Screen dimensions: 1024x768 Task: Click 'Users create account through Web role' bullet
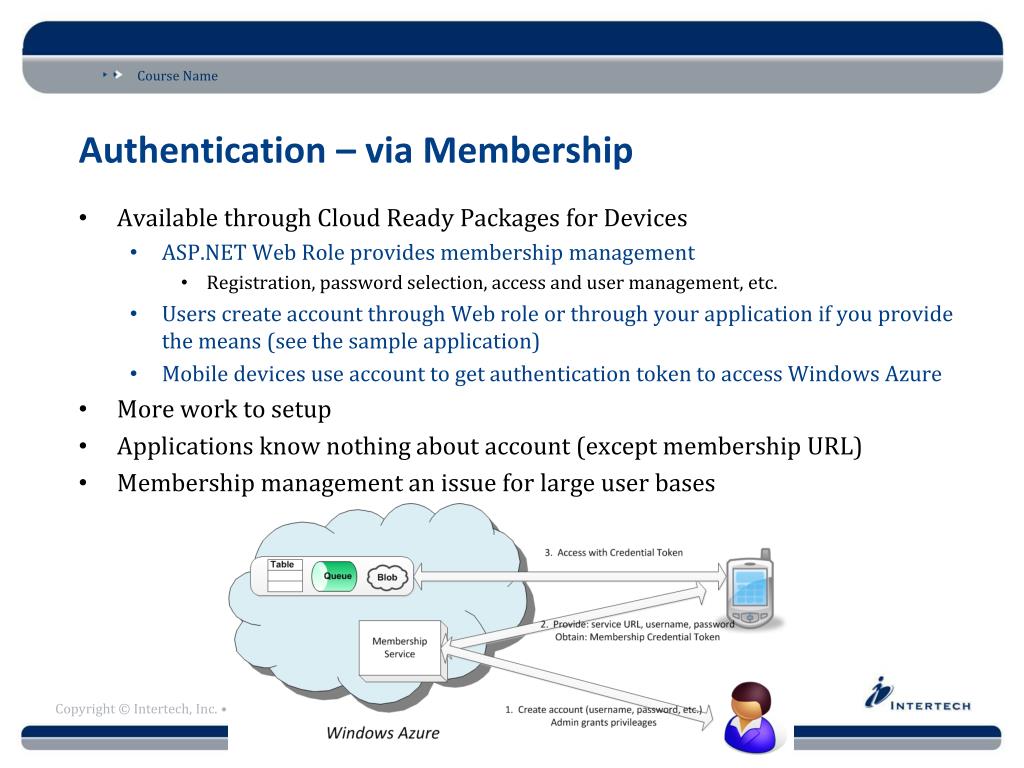pos(557,327)
